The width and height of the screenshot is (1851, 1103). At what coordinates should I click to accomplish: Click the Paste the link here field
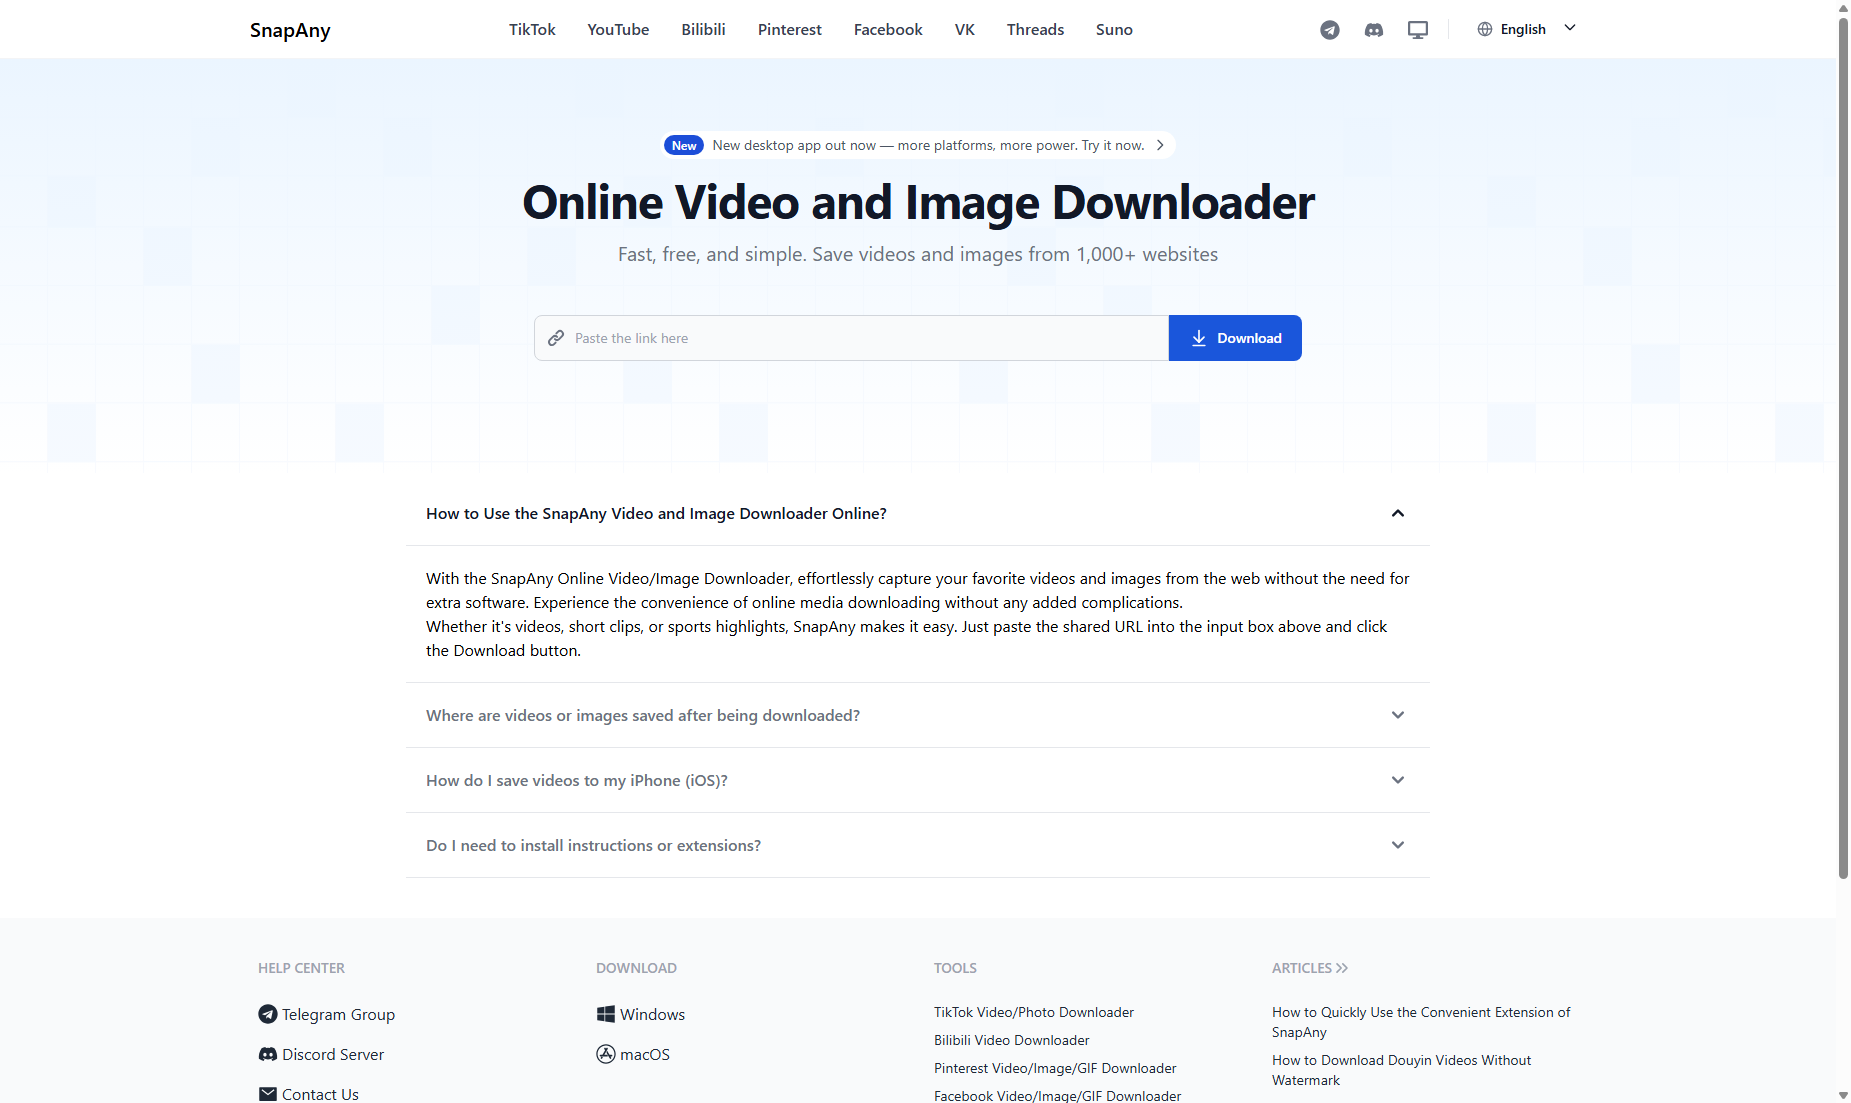click(x=851, y=338)
